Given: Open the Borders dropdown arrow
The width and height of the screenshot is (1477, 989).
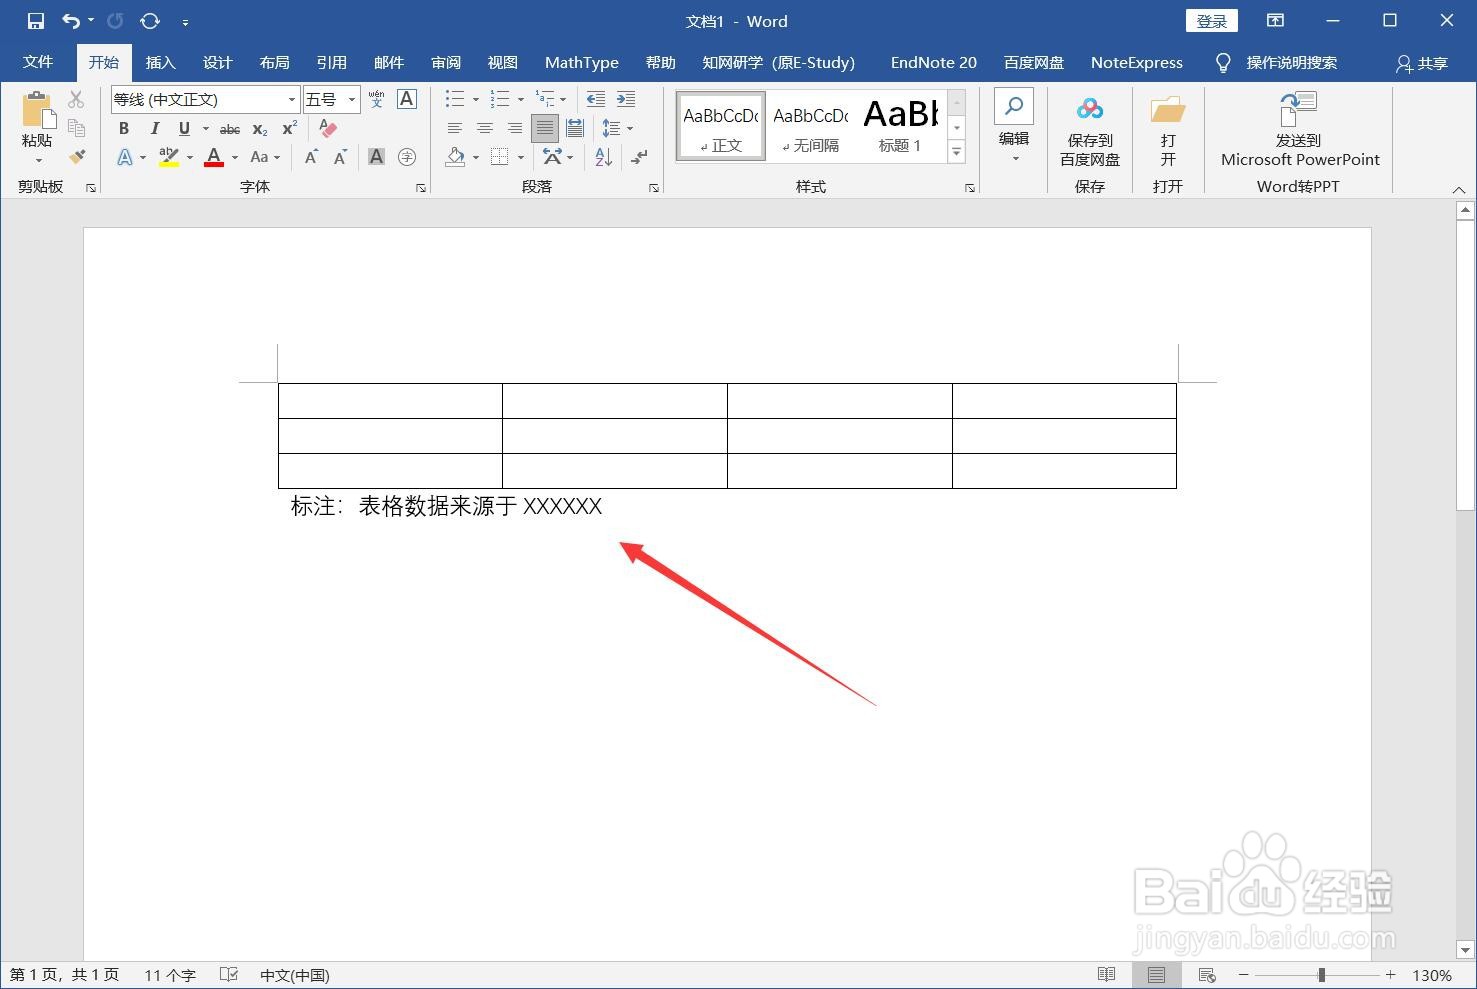Looking at the screenshot, I should (521, 157).
